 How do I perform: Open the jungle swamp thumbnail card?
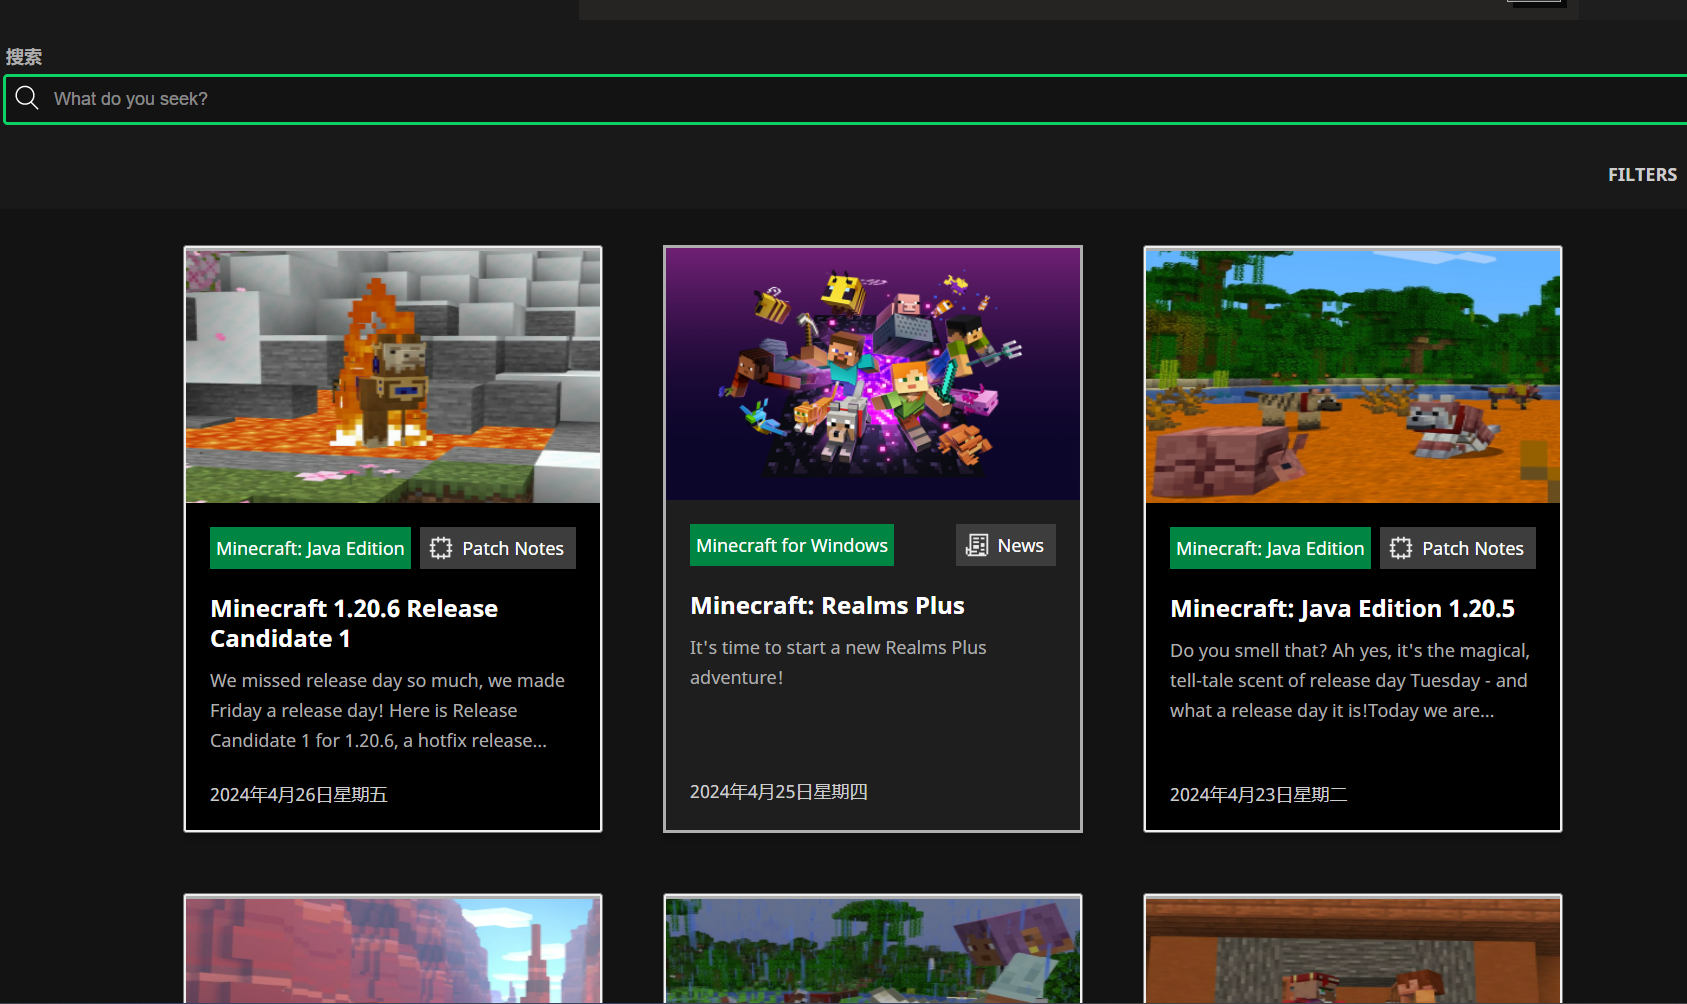pos(873,950)
